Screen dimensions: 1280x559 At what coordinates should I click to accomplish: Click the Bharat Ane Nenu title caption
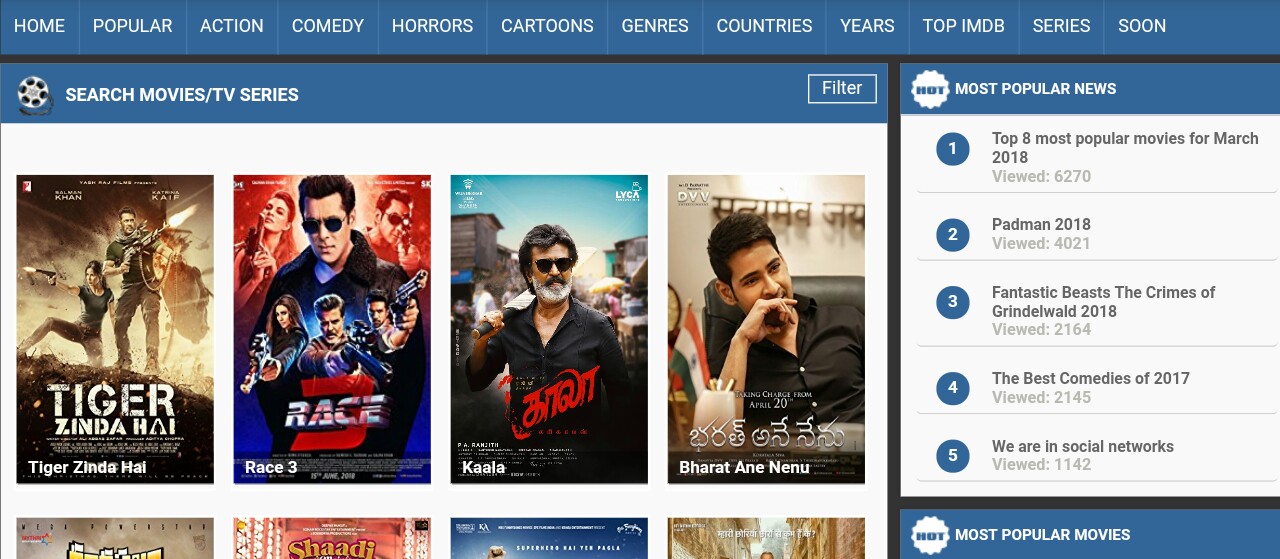744,468
